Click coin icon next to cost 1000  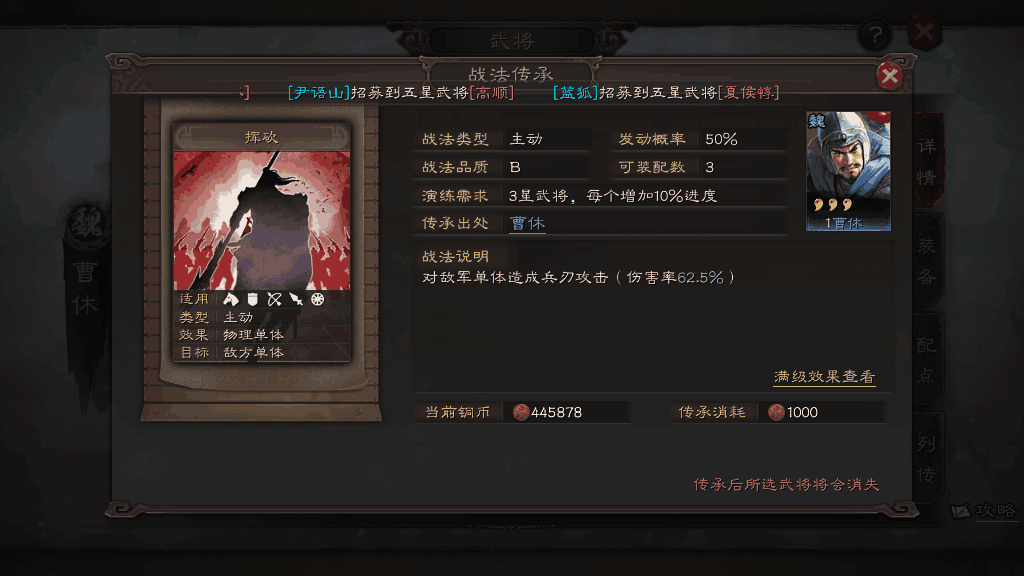(x=776, y=412)
